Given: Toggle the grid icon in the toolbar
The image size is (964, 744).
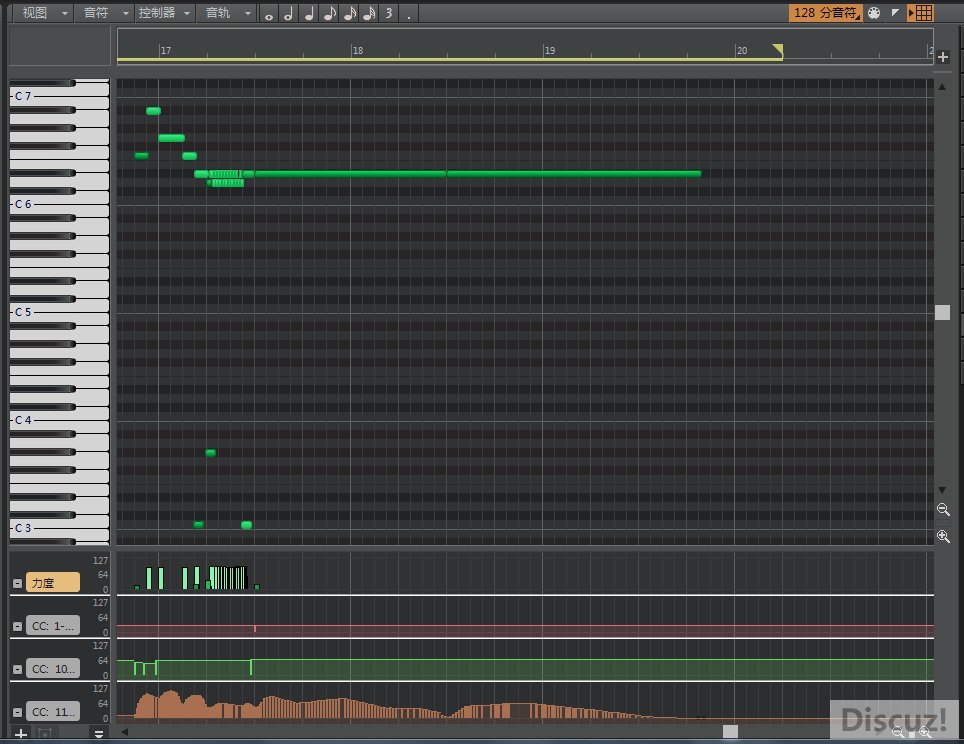Looking at the screenshot, I should (921, 13).
